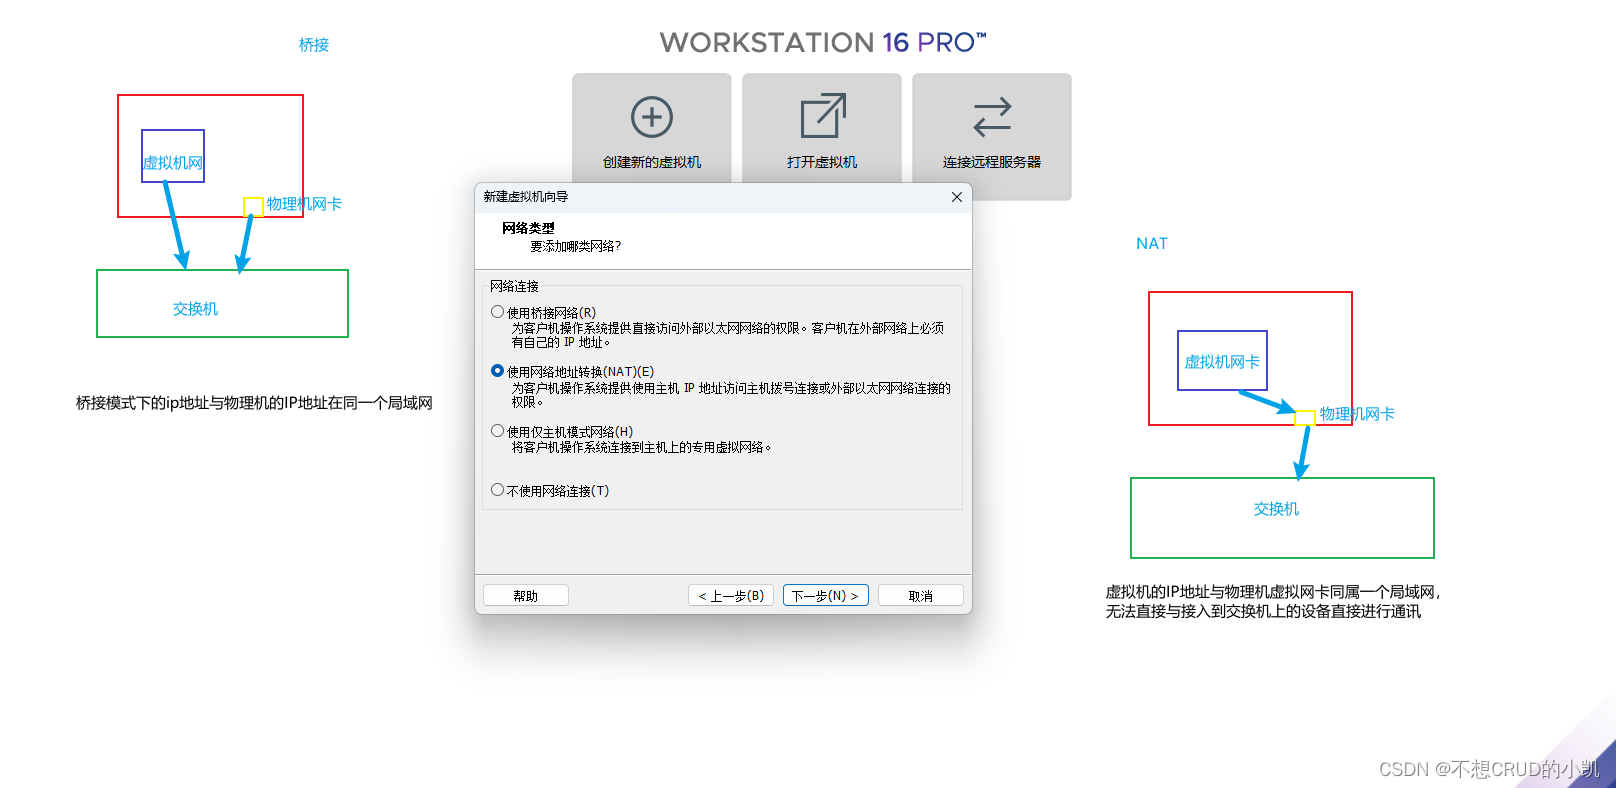This screenshot has height=788, width=1616.
Task: Click the 要添加哪类网络? text
Action: coord(575,246)
